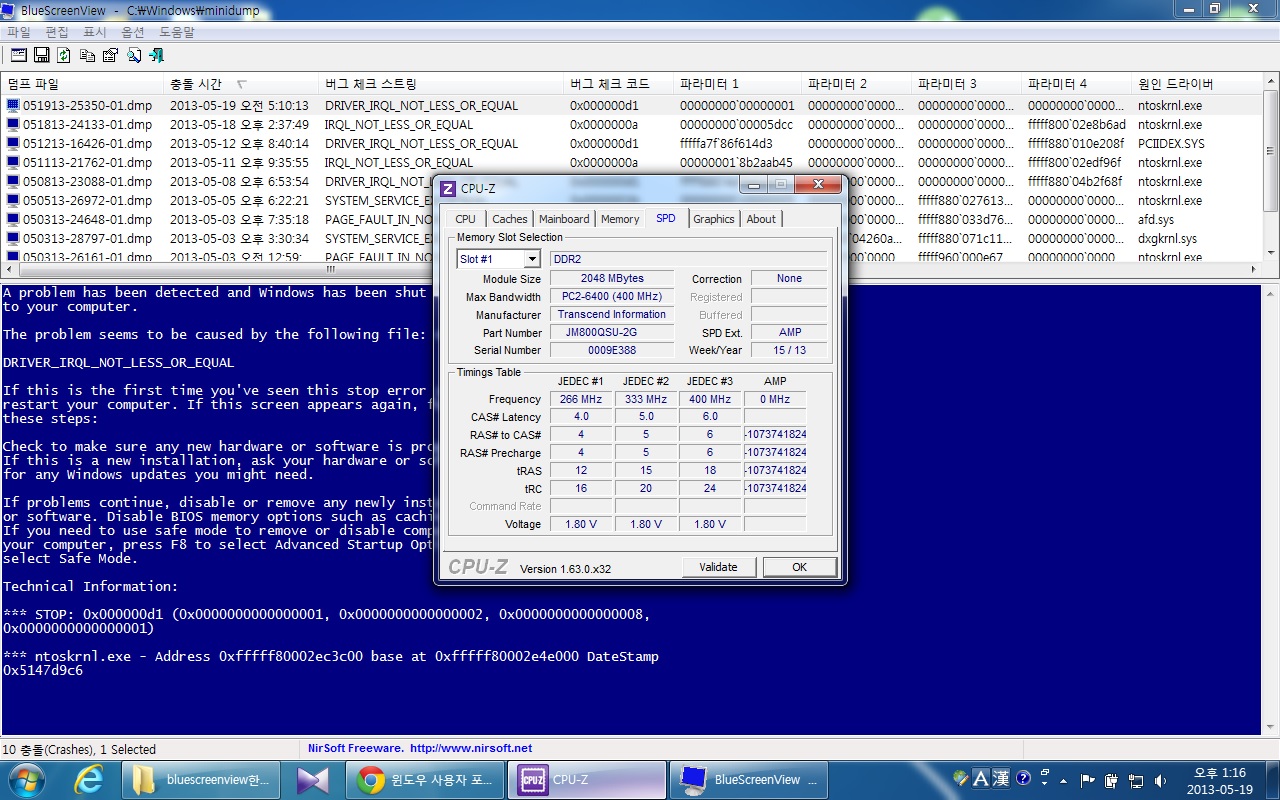Click the Transcend Information manufacturer value
Viewport: 1280px width, 800px height.
611,314
